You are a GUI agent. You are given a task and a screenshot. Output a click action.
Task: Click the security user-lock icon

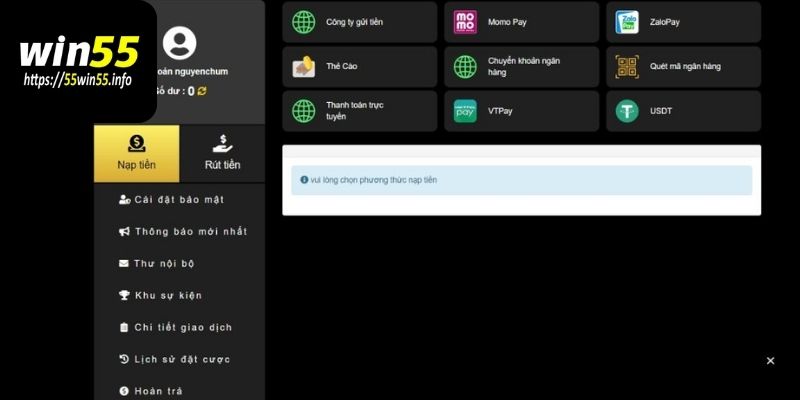(x=124, y=199)
